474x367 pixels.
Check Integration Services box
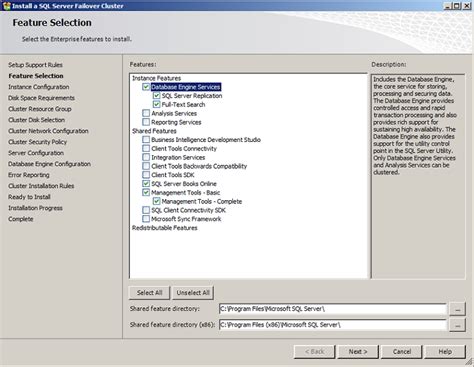[146, 157]
